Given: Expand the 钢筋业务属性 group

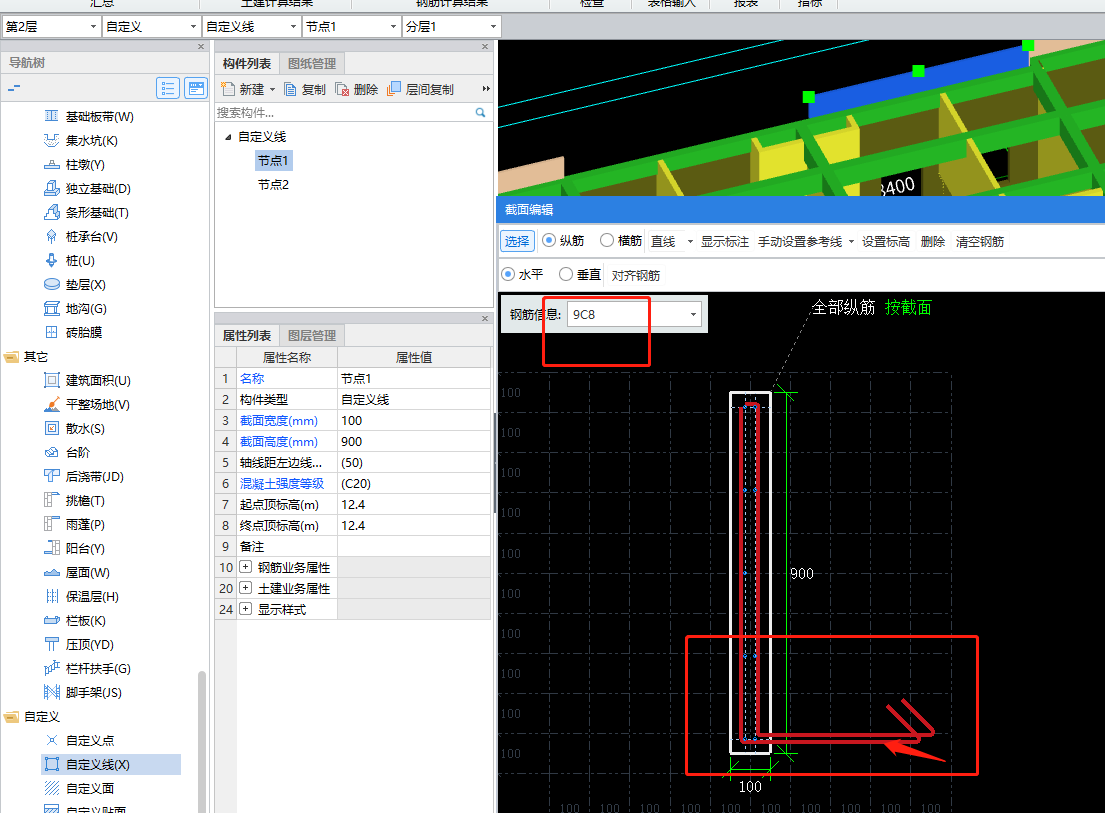Looking at the screenshot, I should pos(245,566).
